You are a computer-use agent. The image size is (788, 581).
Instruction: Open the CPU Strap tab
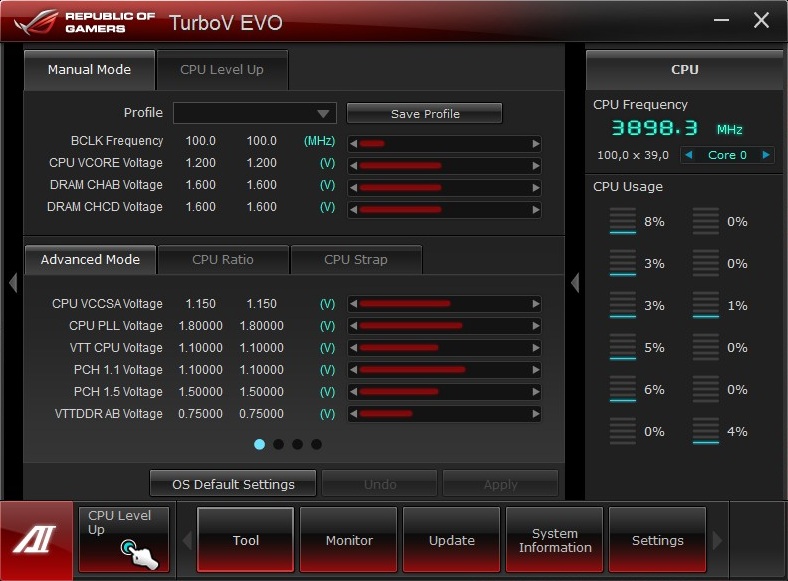[x=356, y=260]
